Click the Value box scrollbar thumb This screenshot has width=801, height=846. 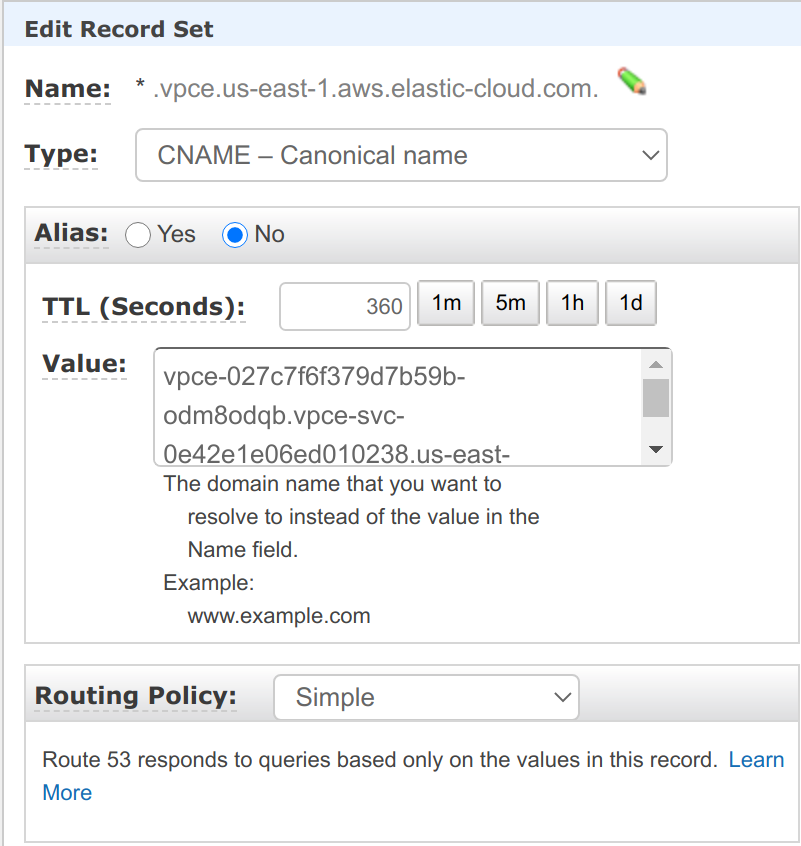(656, 397)
